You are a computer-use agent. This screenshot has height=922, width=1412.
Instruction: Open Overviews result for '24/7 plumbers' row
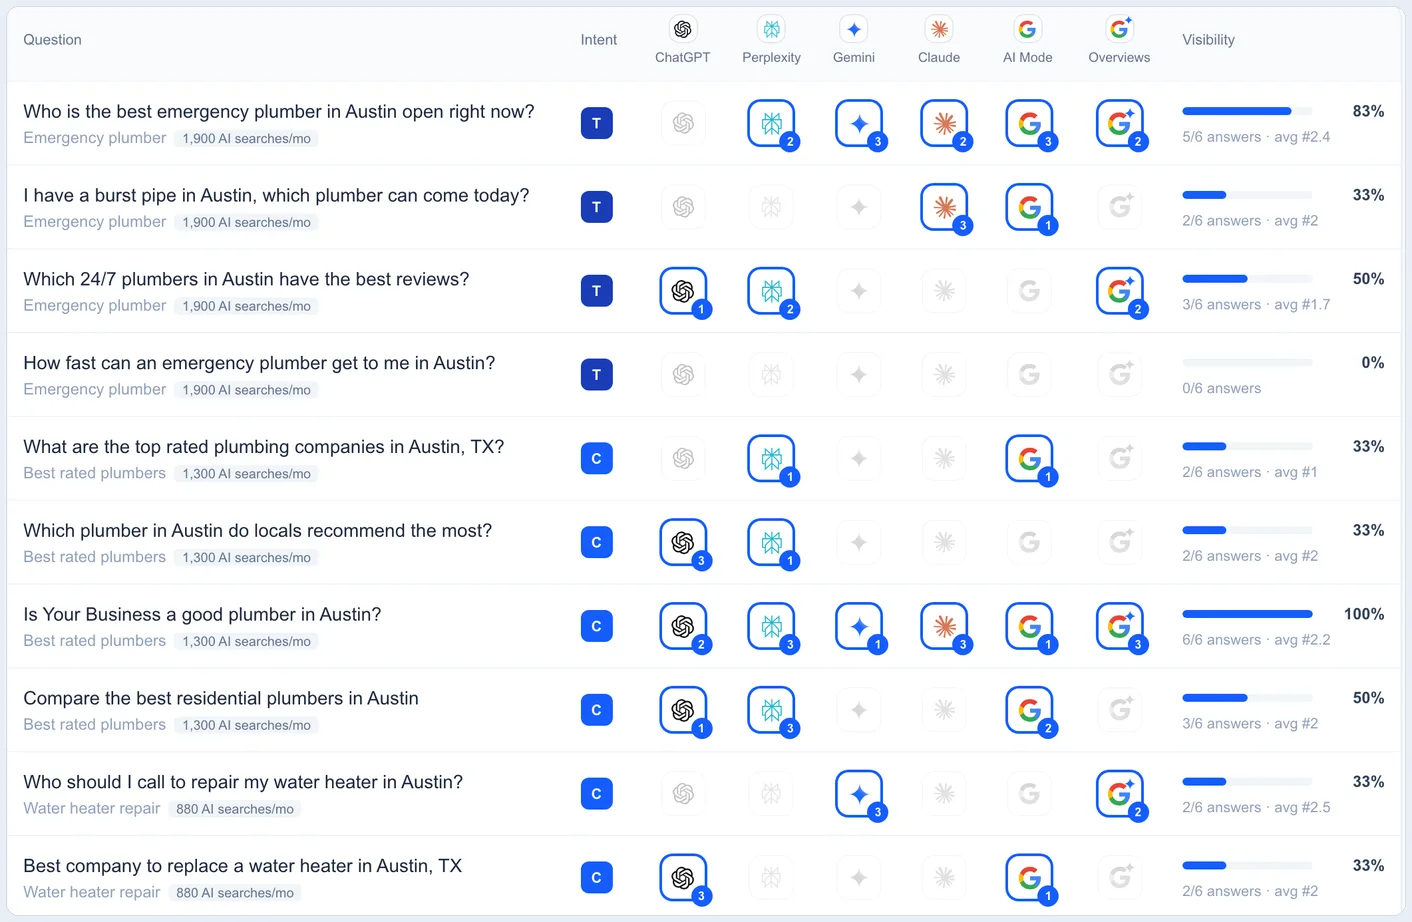pyautogui.click(x=1120, y=292)
